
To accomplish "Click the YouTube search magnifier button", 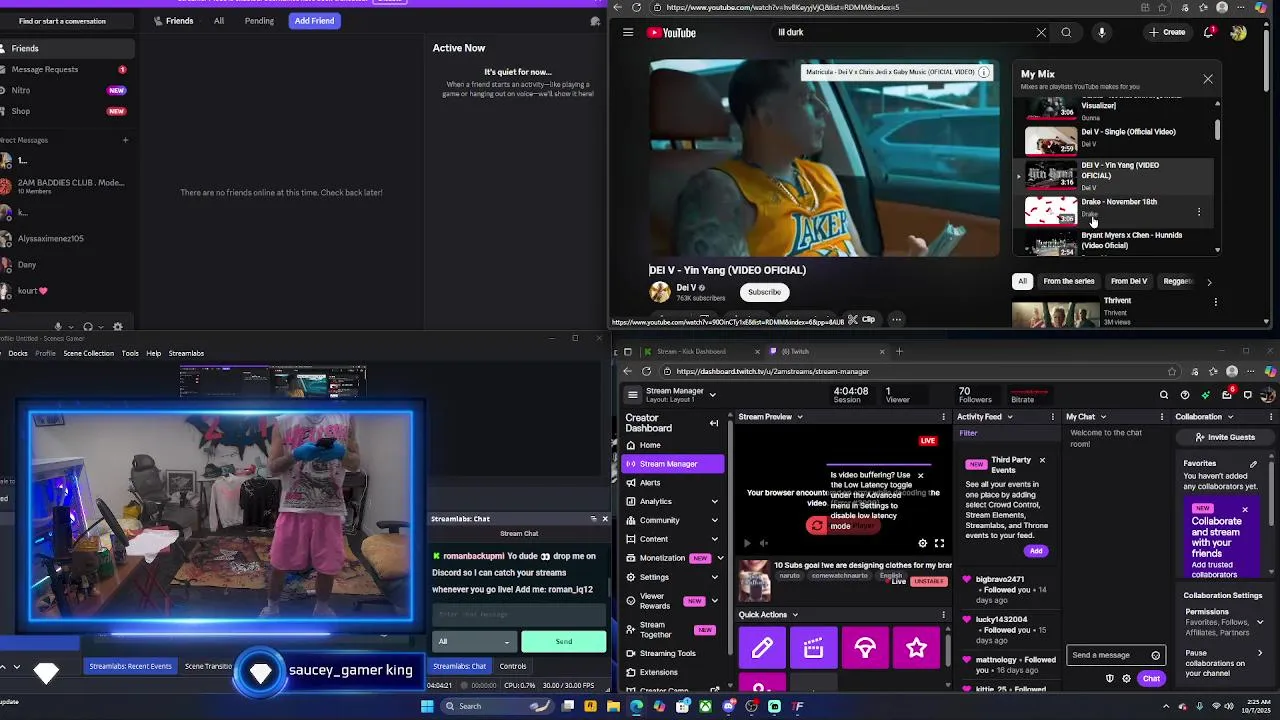I will click(1066, 32).
